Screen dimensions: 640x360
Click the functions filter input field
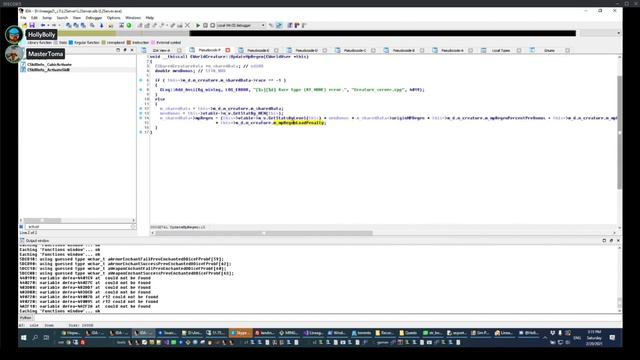coord(80,227)
